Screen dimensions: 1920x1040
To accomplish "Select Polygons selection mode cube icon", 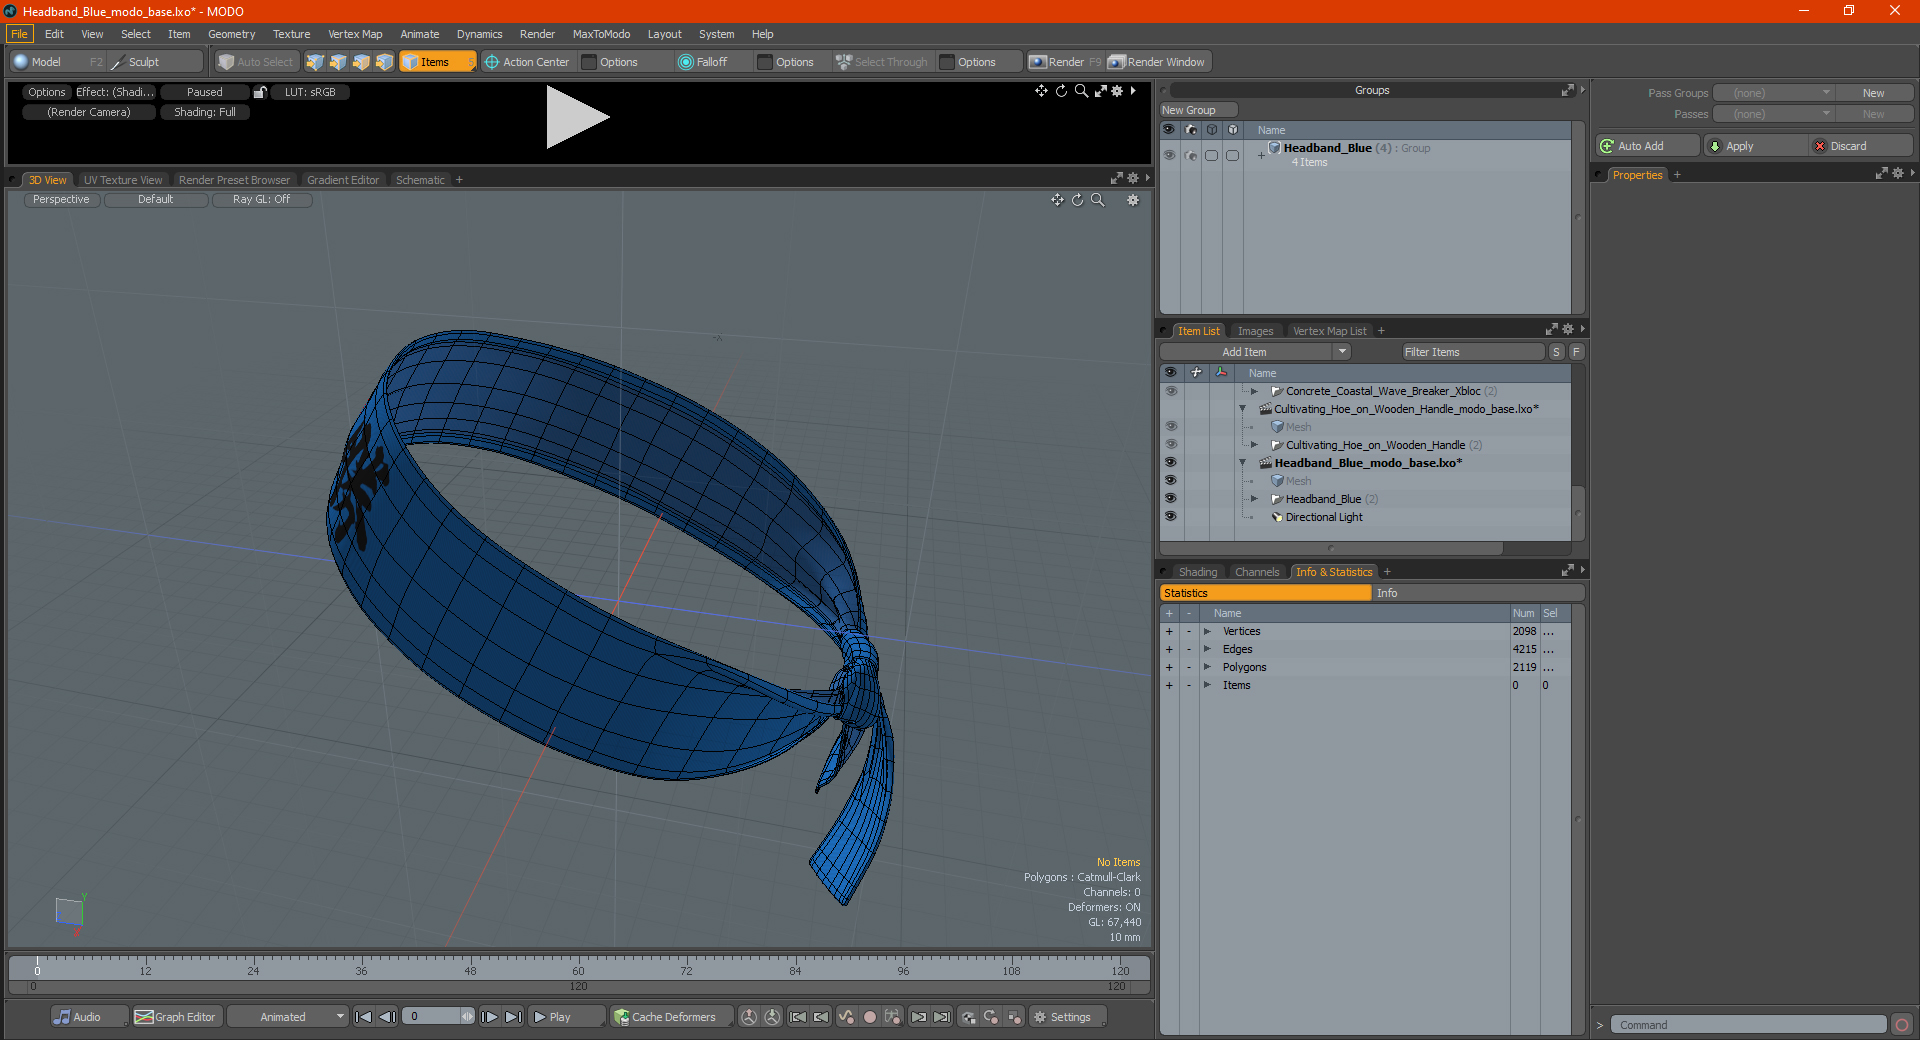I will [361, 62].
